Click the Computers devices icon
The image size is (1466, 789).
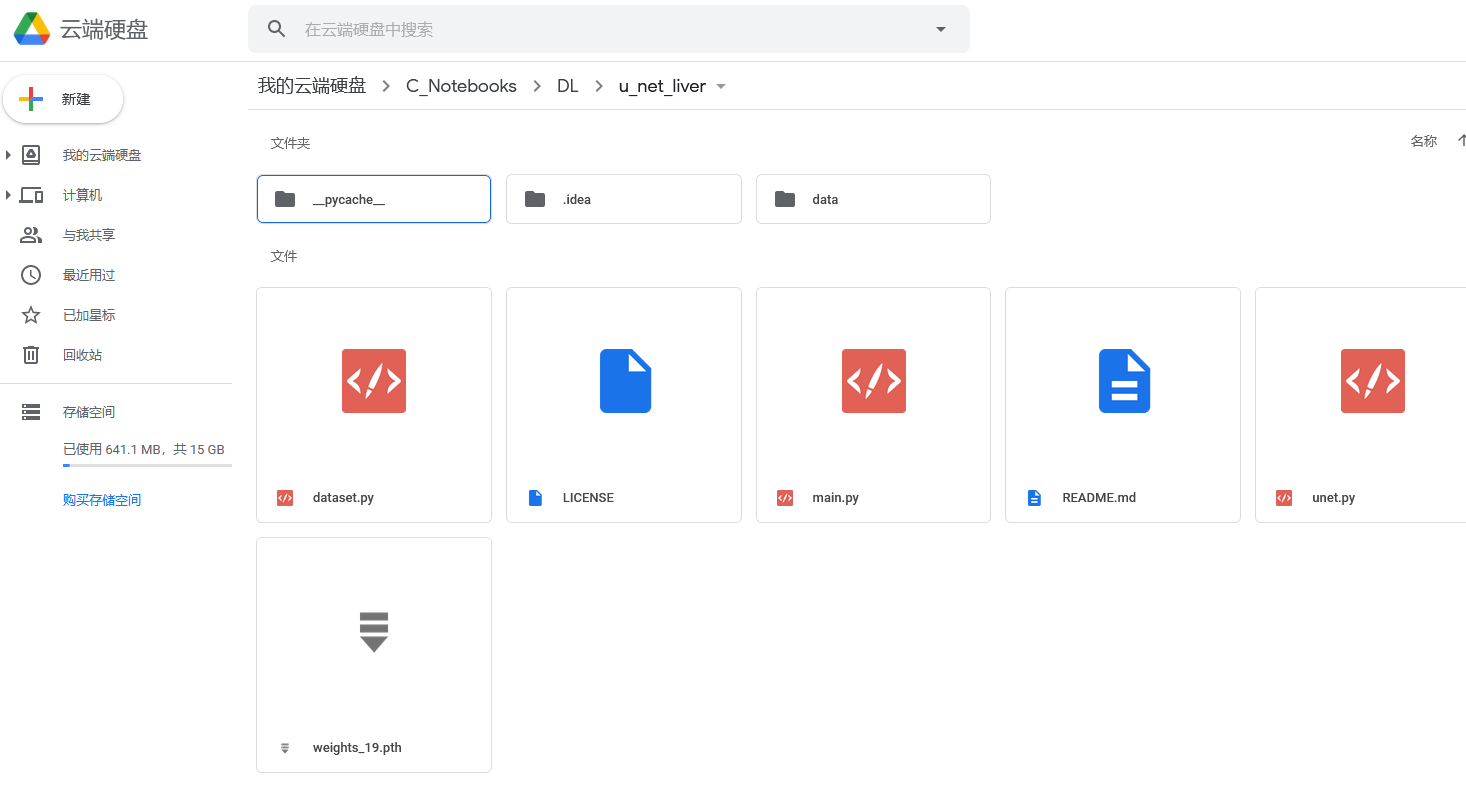31,195
